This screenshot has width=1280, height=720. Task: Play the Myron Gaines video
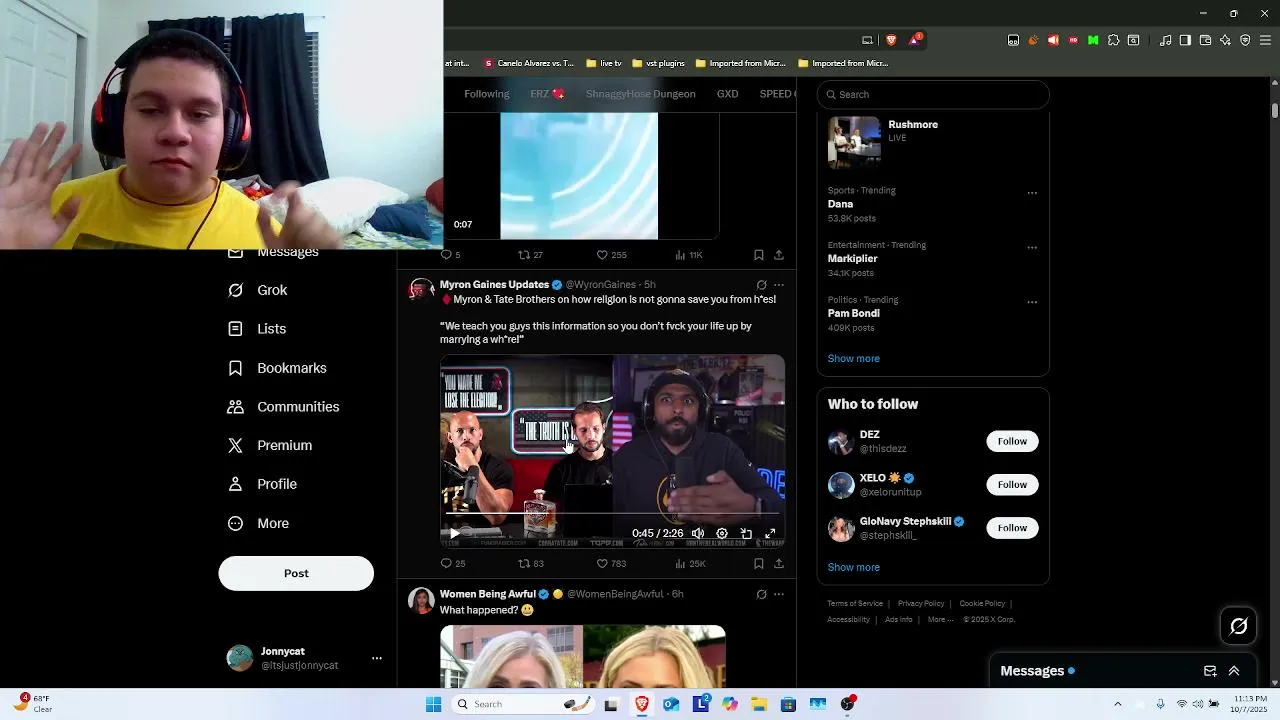tap(454, 534)
